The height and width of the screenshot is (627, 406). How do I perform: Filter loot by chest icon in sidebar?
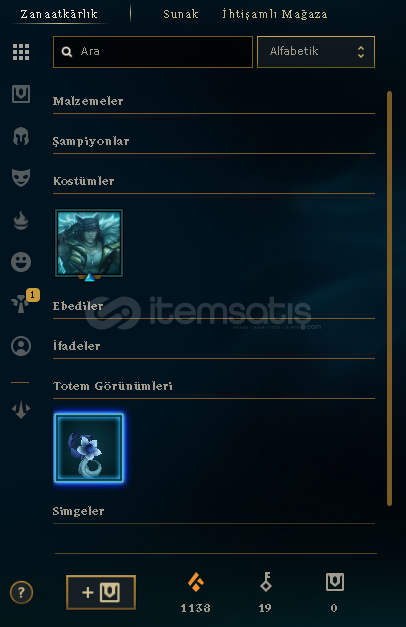click(x=21, y=94)
